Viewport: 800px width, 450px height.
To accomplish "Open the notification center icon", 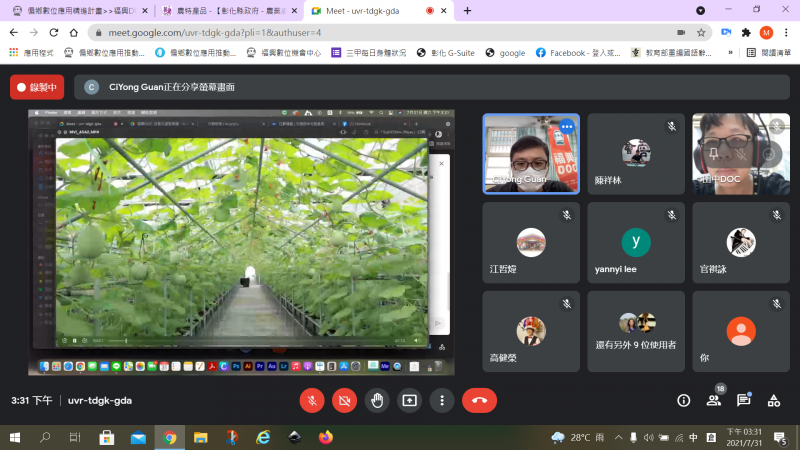I will [780, 437].
